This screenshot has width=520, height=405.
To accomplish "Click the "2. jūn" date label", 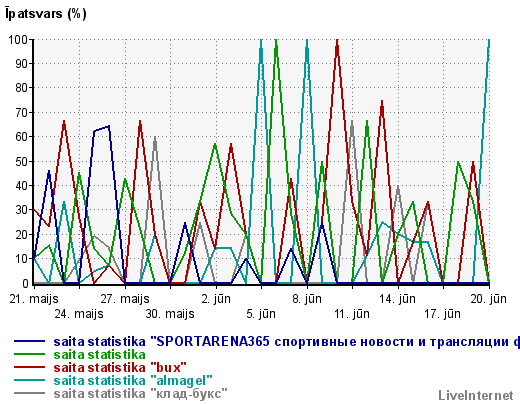I will 216,299.
